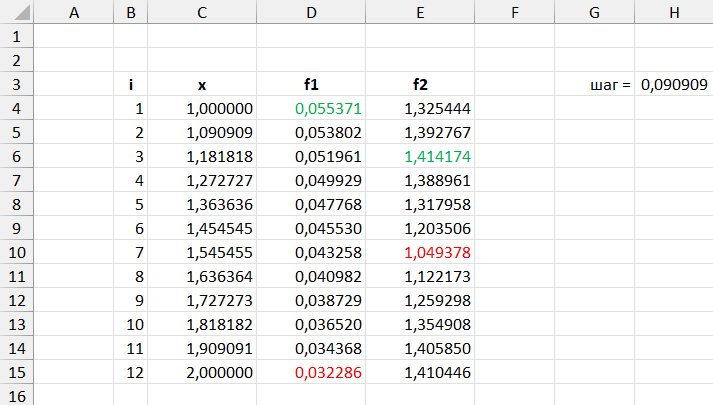Click the 'i' header cell

pyautogui.click(x=131, y=84)
